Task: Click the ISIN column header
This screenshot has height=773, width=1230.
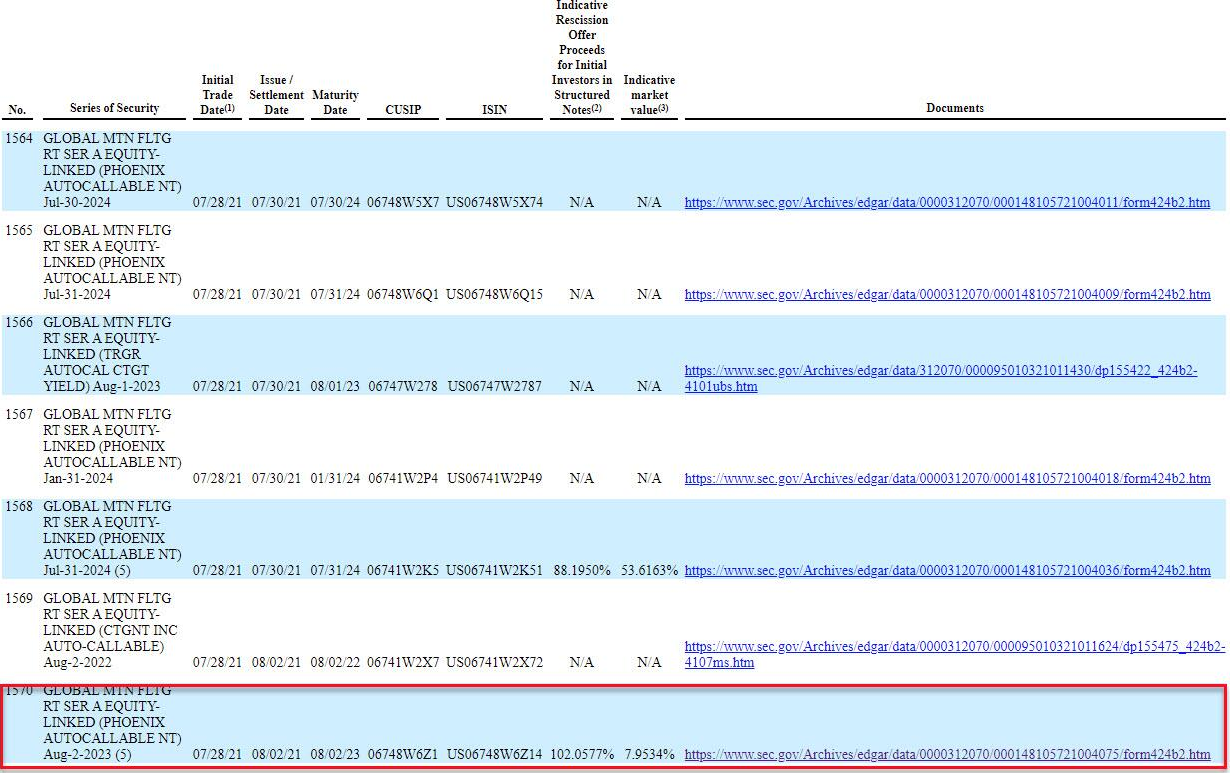Action: (495, 110)
